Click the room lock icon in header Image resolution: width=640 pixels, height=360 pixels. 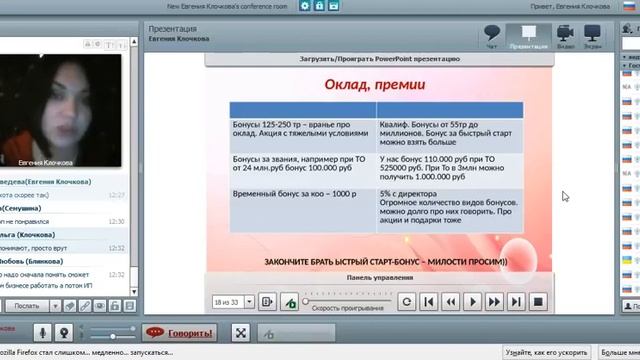click(x=319, y=6)
